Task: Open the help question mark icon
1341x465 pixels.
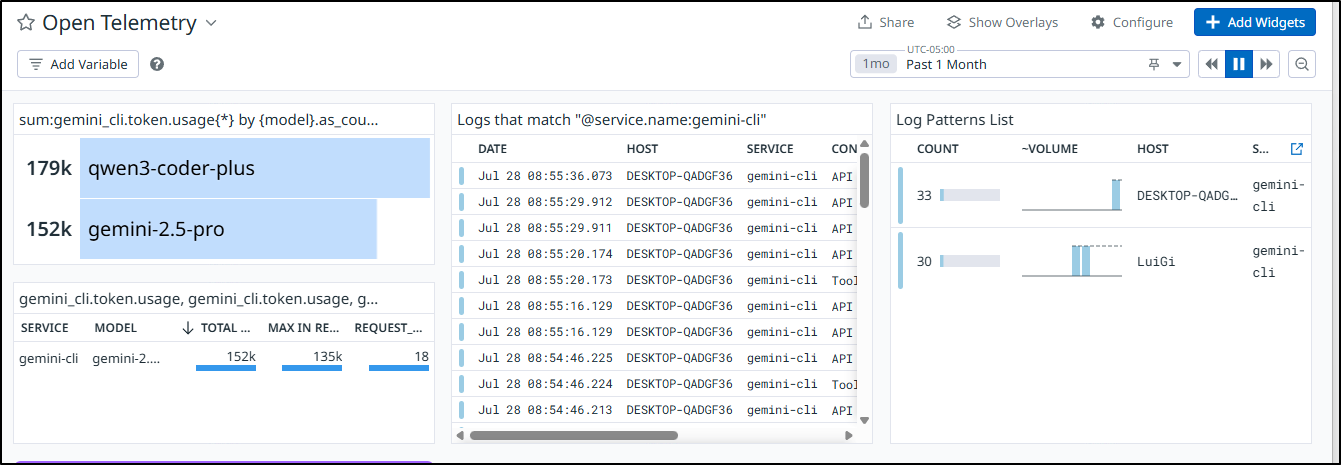Action: point(157,64)
